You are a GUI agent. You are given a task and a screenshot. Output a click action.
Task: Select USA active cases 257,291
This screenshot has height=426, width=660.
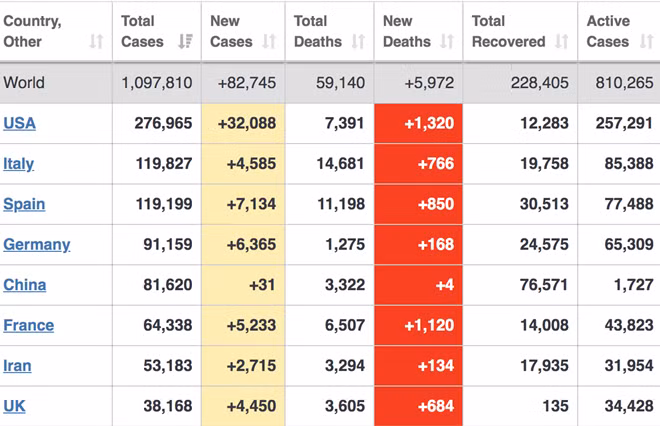pyautogui.click(x=624, y=123)
